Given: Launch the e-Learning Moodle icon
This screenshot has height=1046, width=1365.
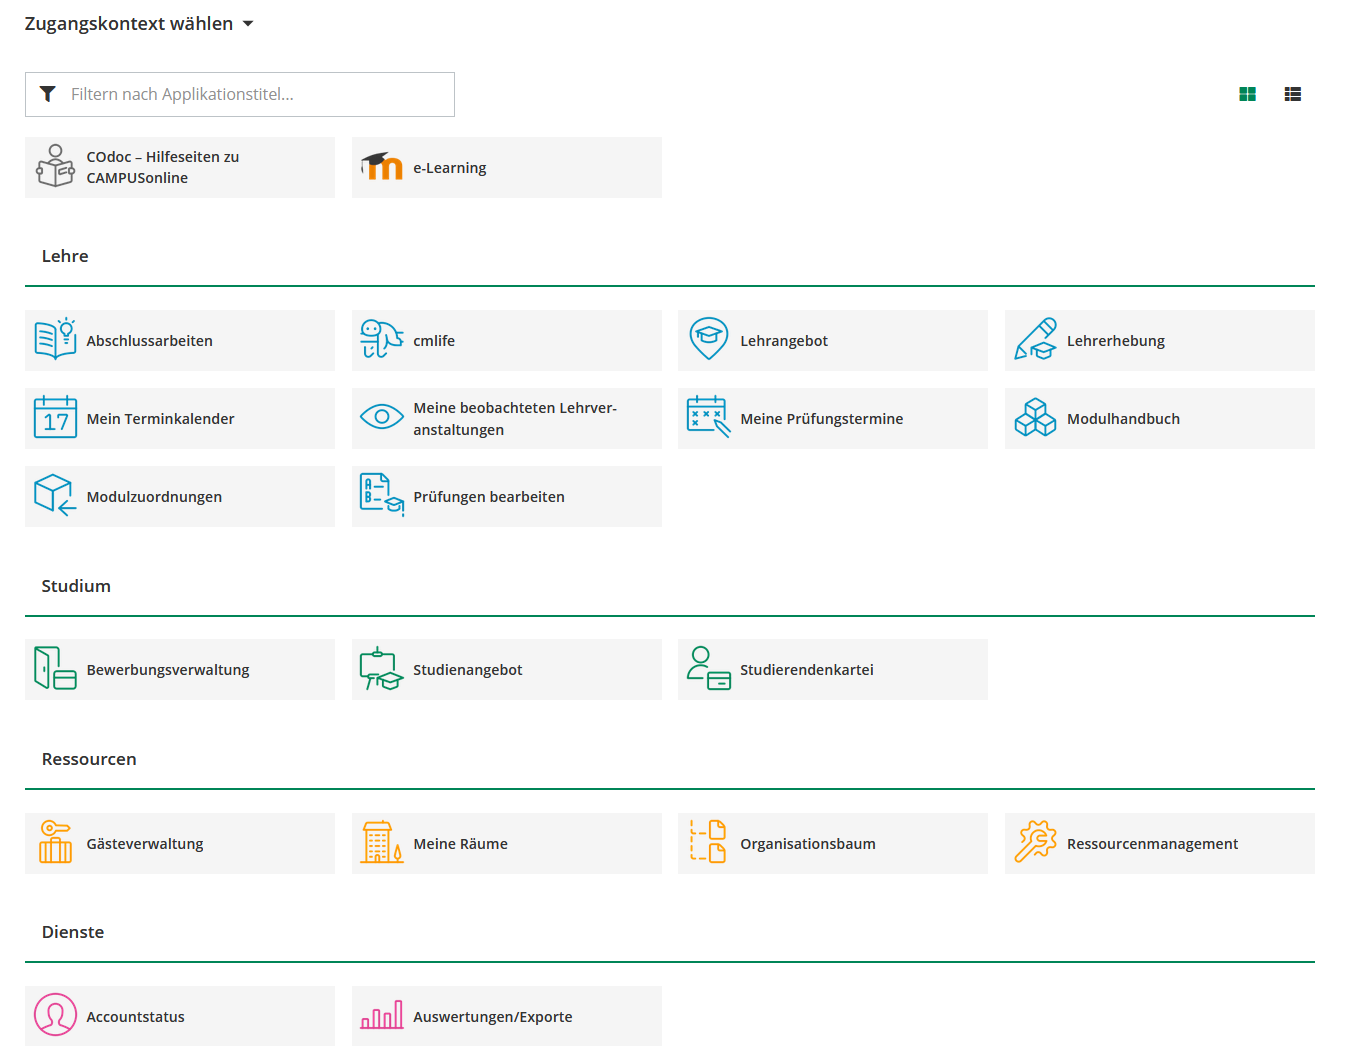Looking at the screenshot, I should 382,167.
